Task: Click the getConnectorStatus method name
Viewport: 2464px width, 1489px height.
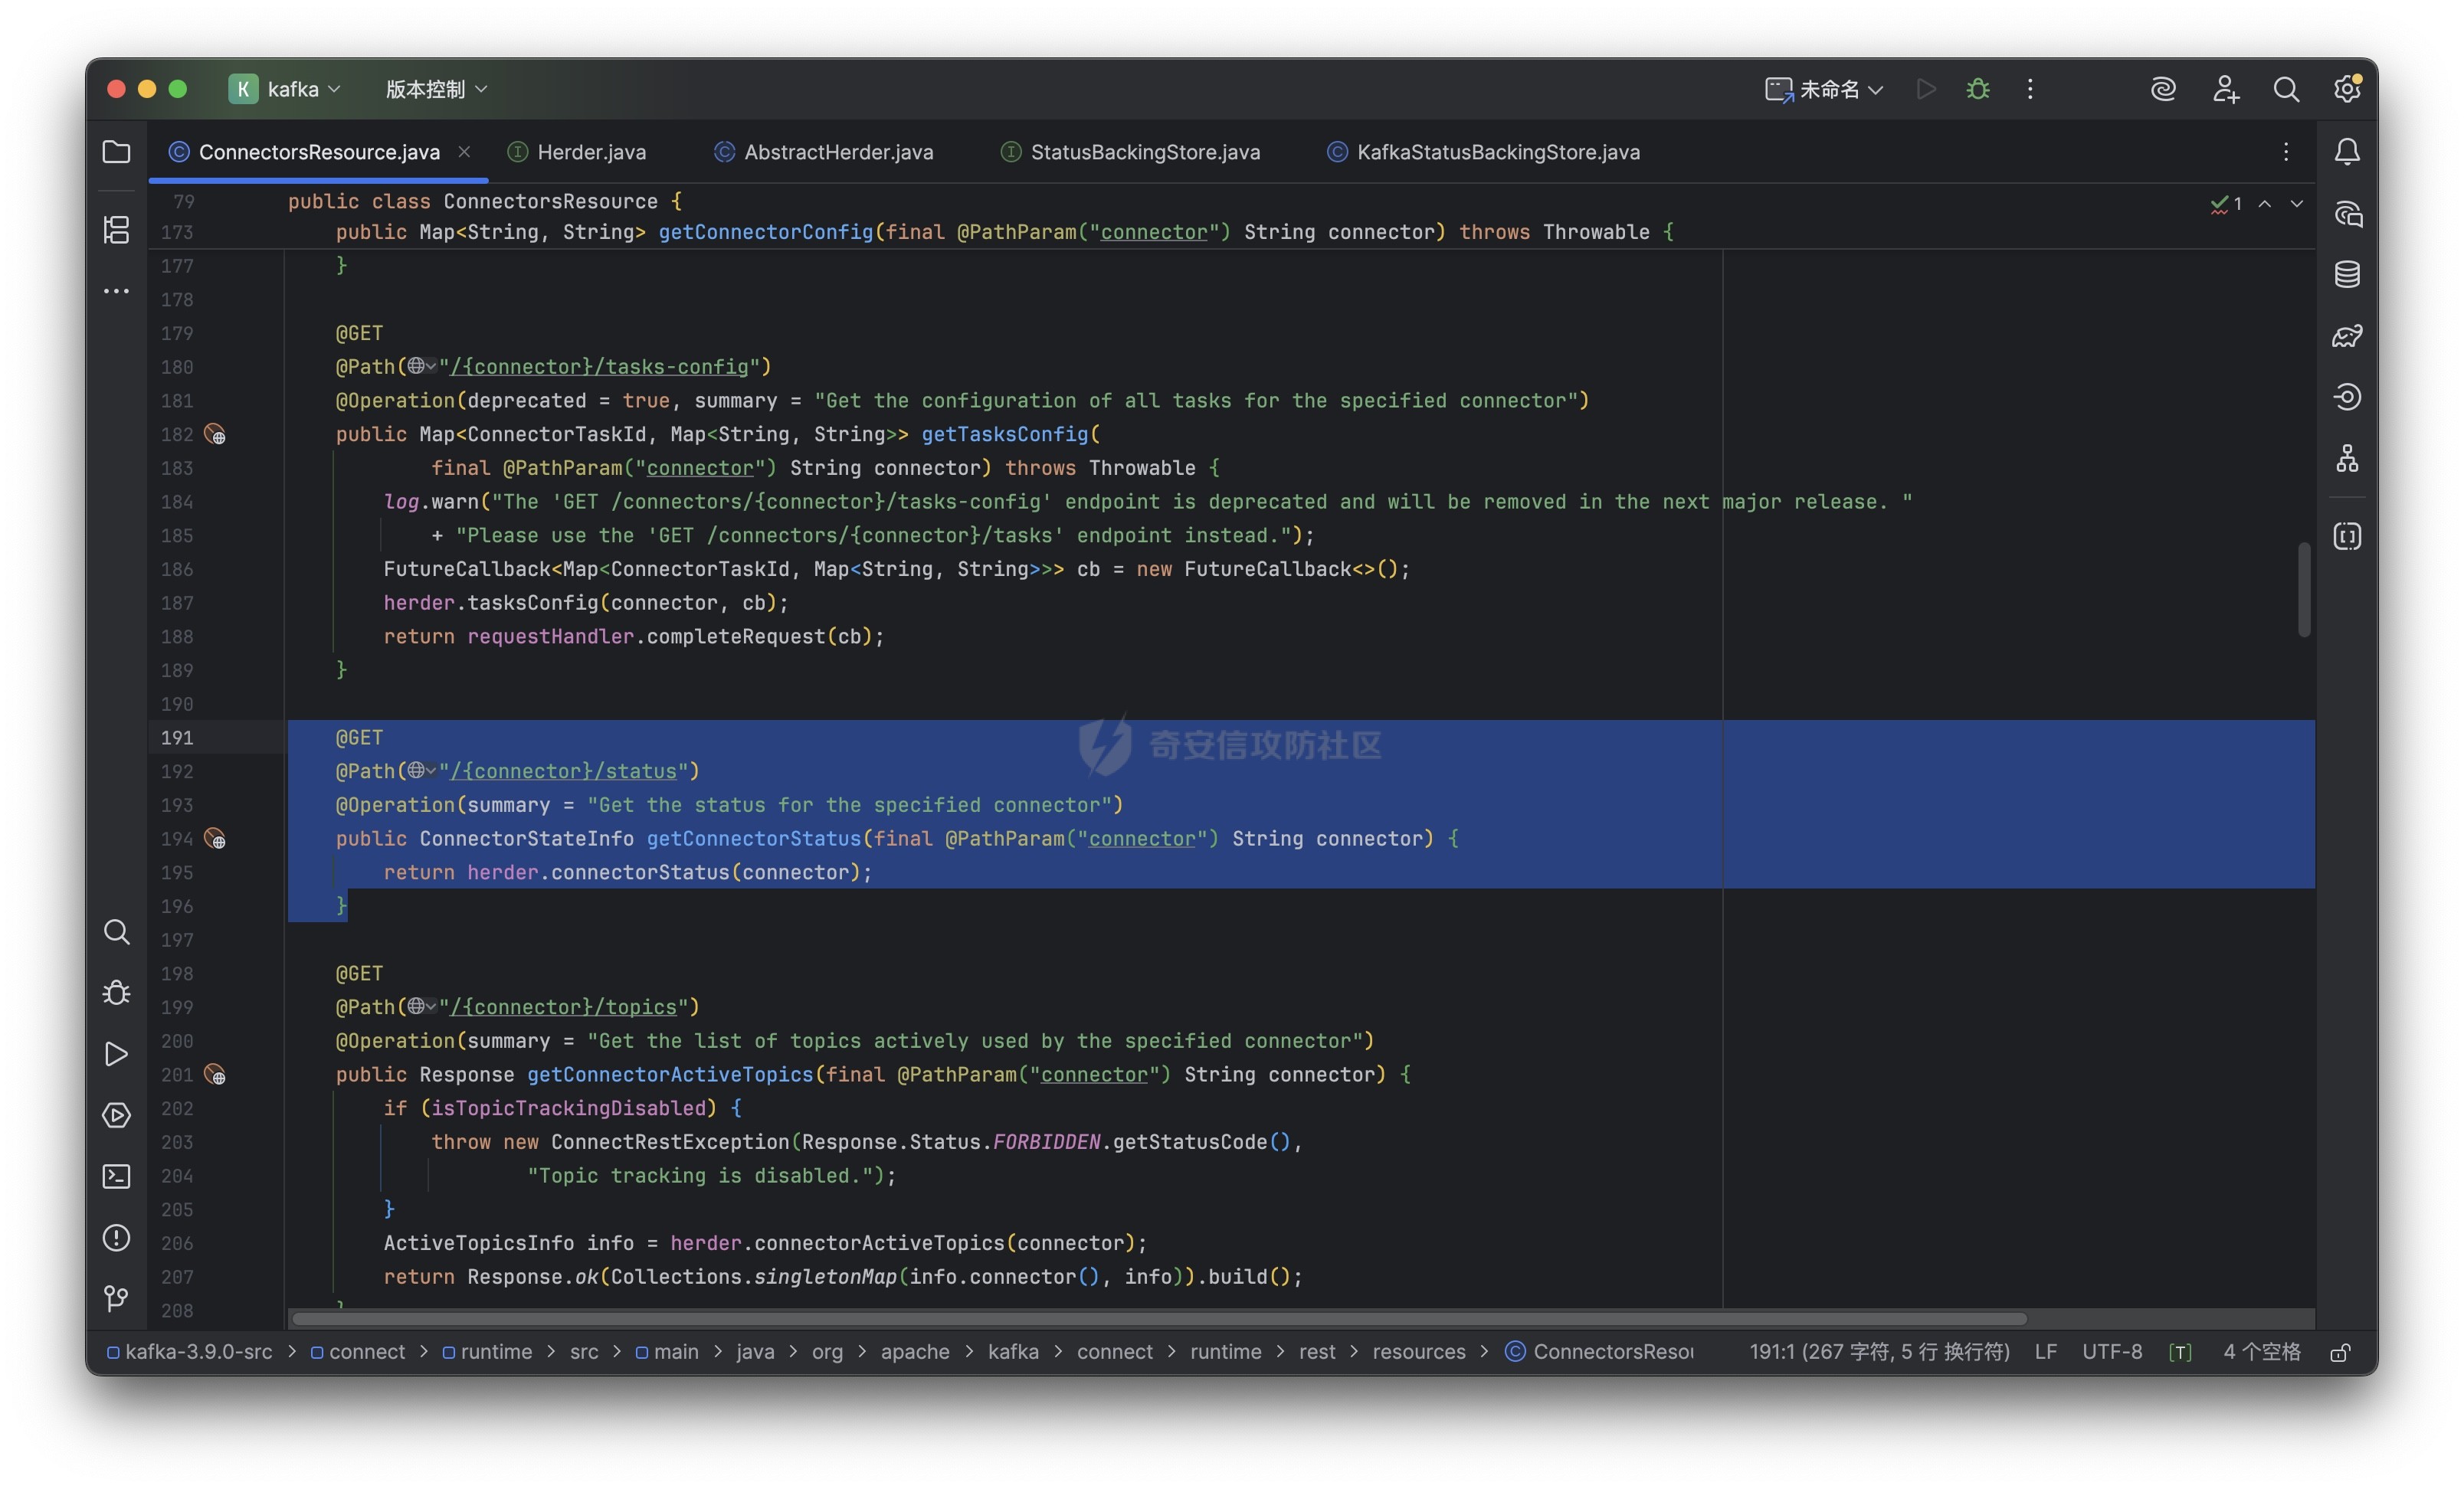Action: pyautogui.click(x=754, y=839)
